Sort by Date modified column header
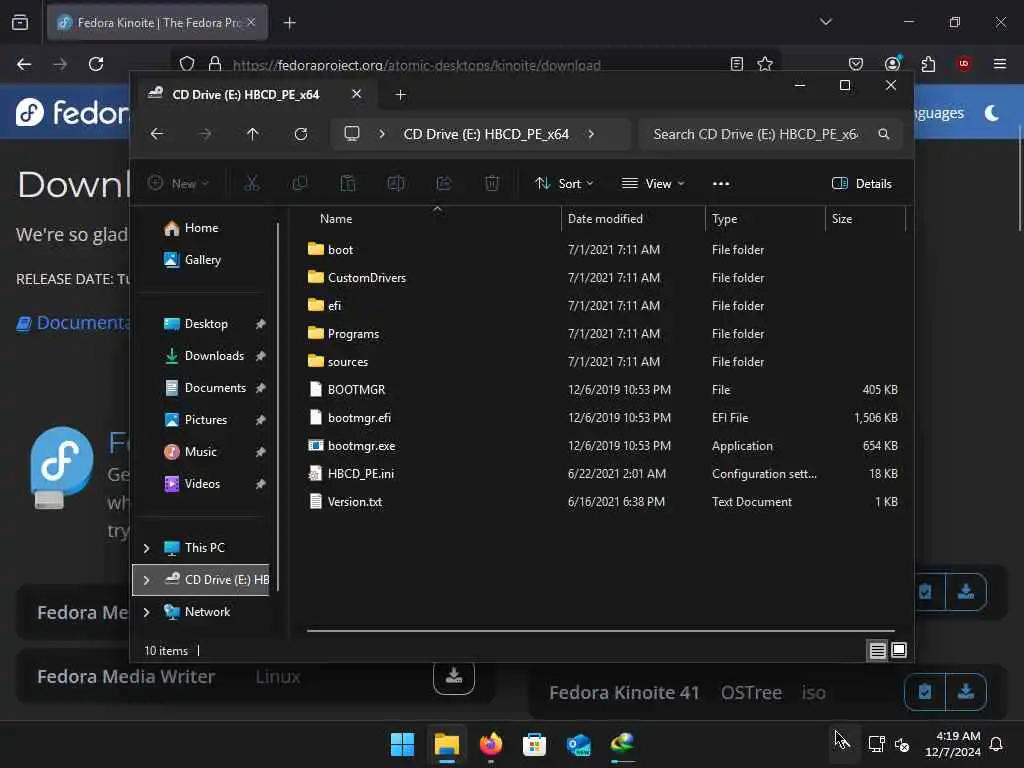The height and width of the screenshot is (768, 1024). point(633,219)
